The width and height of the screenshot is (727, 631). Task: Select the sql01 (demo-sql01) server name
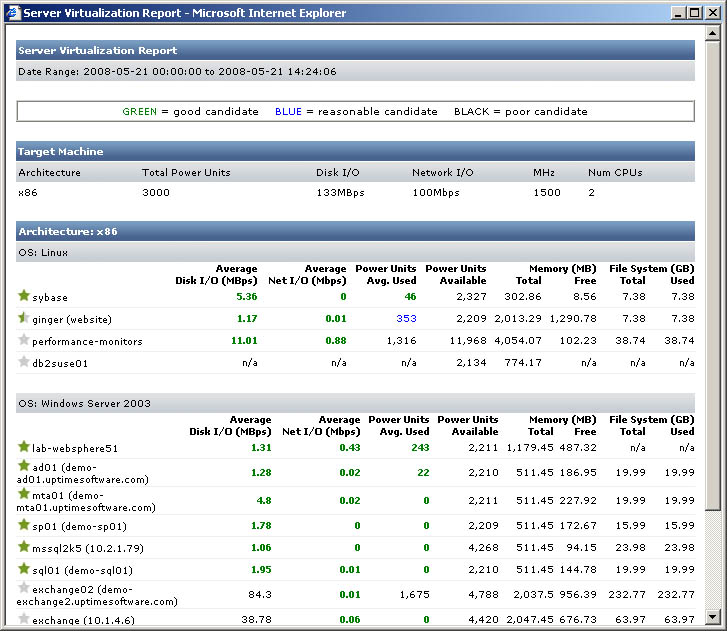coord(82,570)
